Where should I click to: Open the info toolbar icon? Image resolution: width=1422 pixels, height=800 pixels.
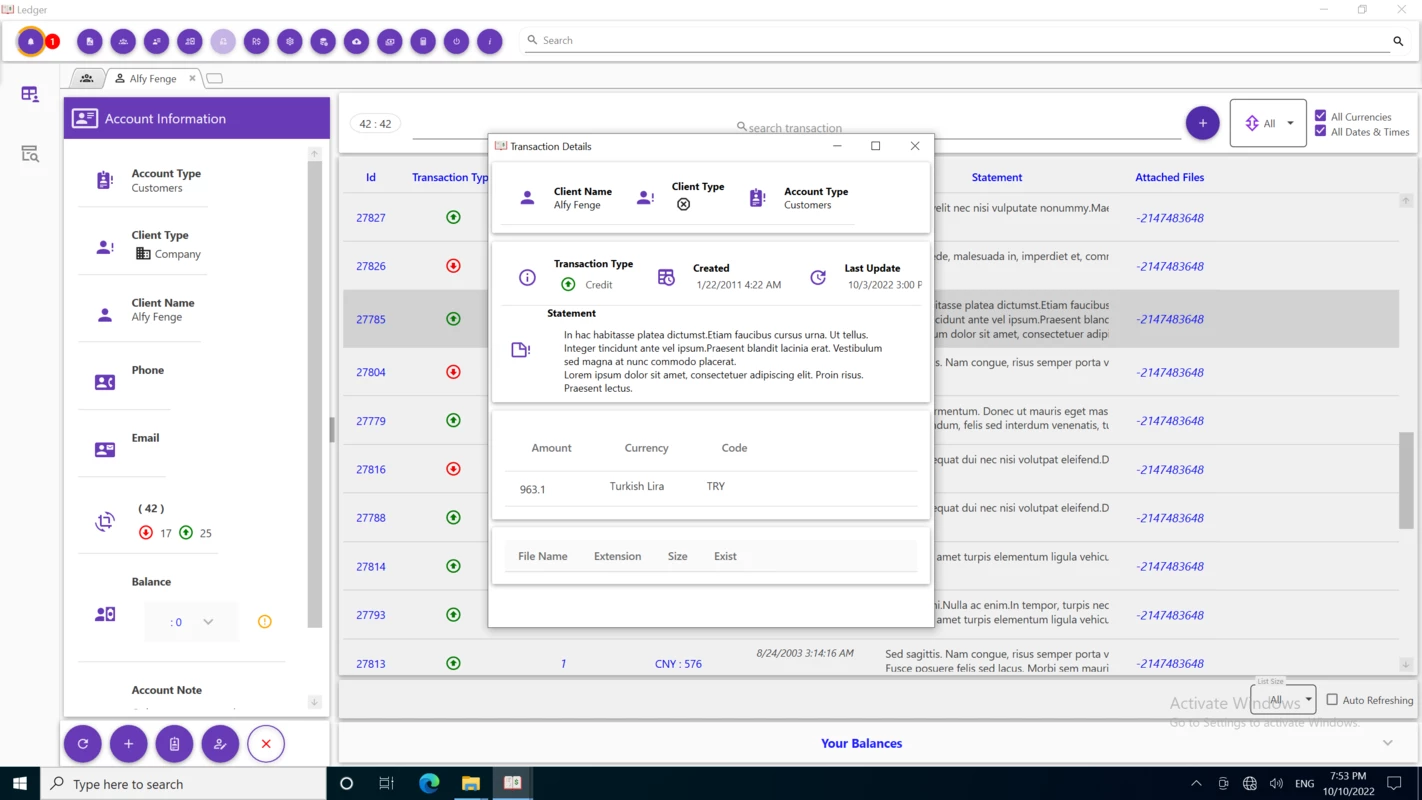point(490,41)
